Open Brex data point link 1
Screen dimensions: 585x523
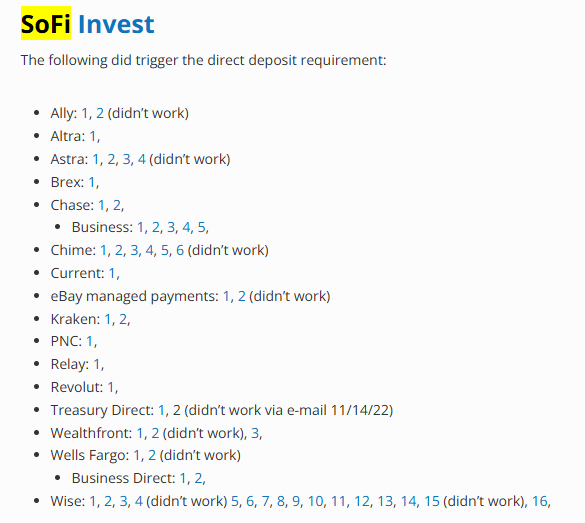click(92, 182)
